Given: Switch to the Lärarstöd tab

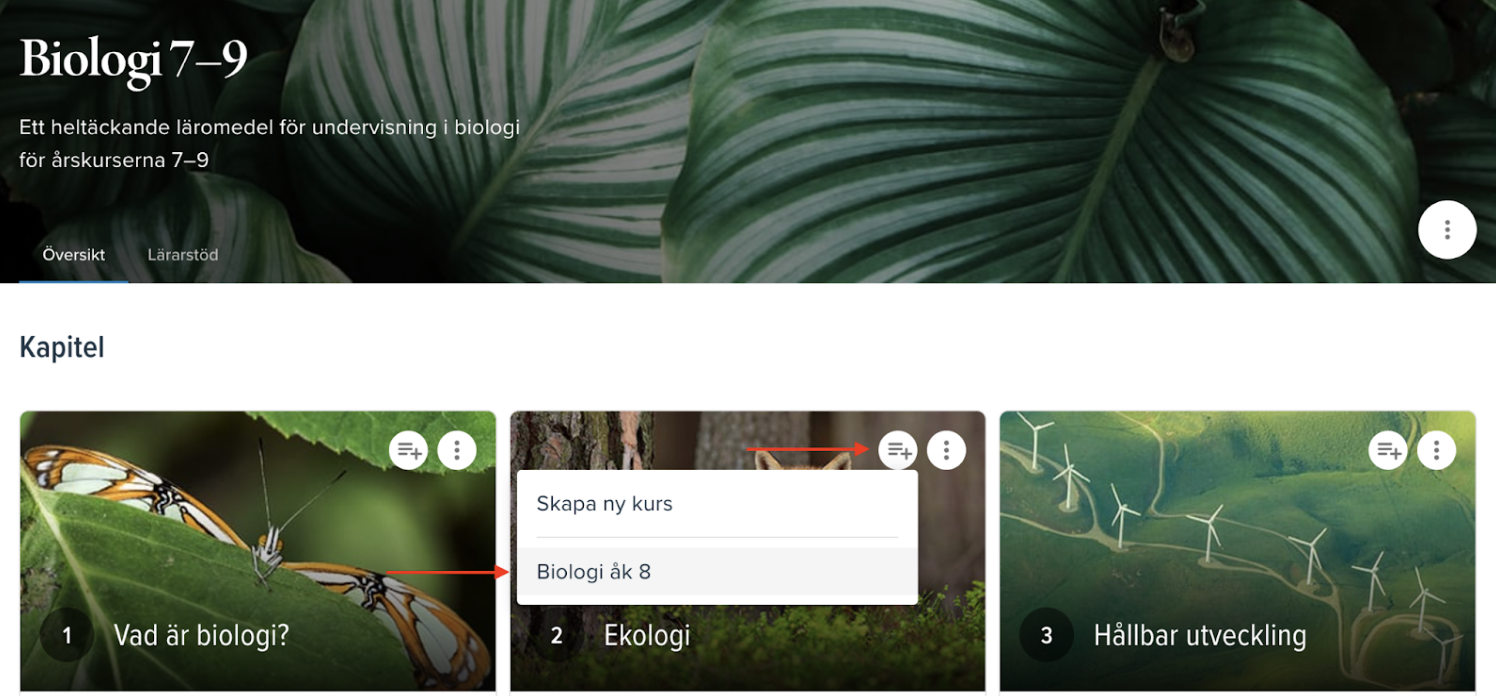Looking at the screenshot, I should tap(183, 255).
